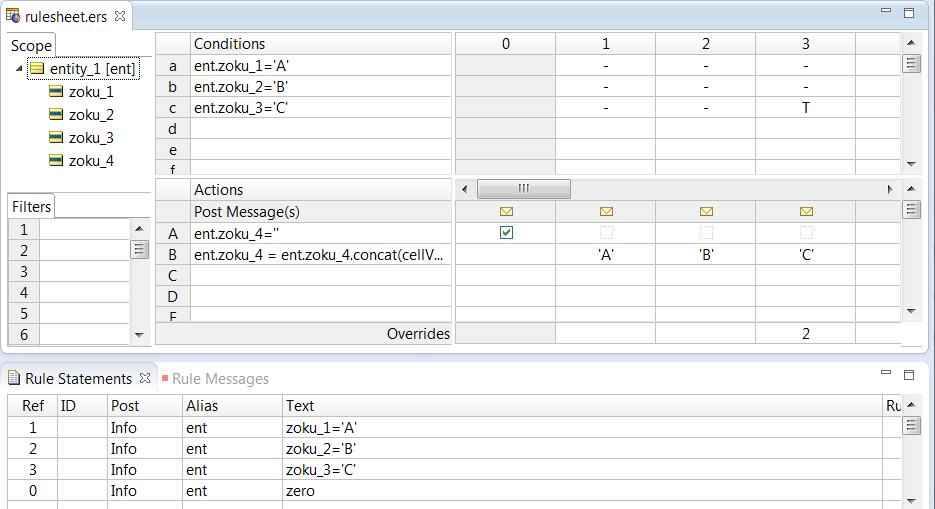Select action ent.zoku_4 concat row
Image resolution: width=935 pixels, height=509 pixels.
click(x=321, y=255)
